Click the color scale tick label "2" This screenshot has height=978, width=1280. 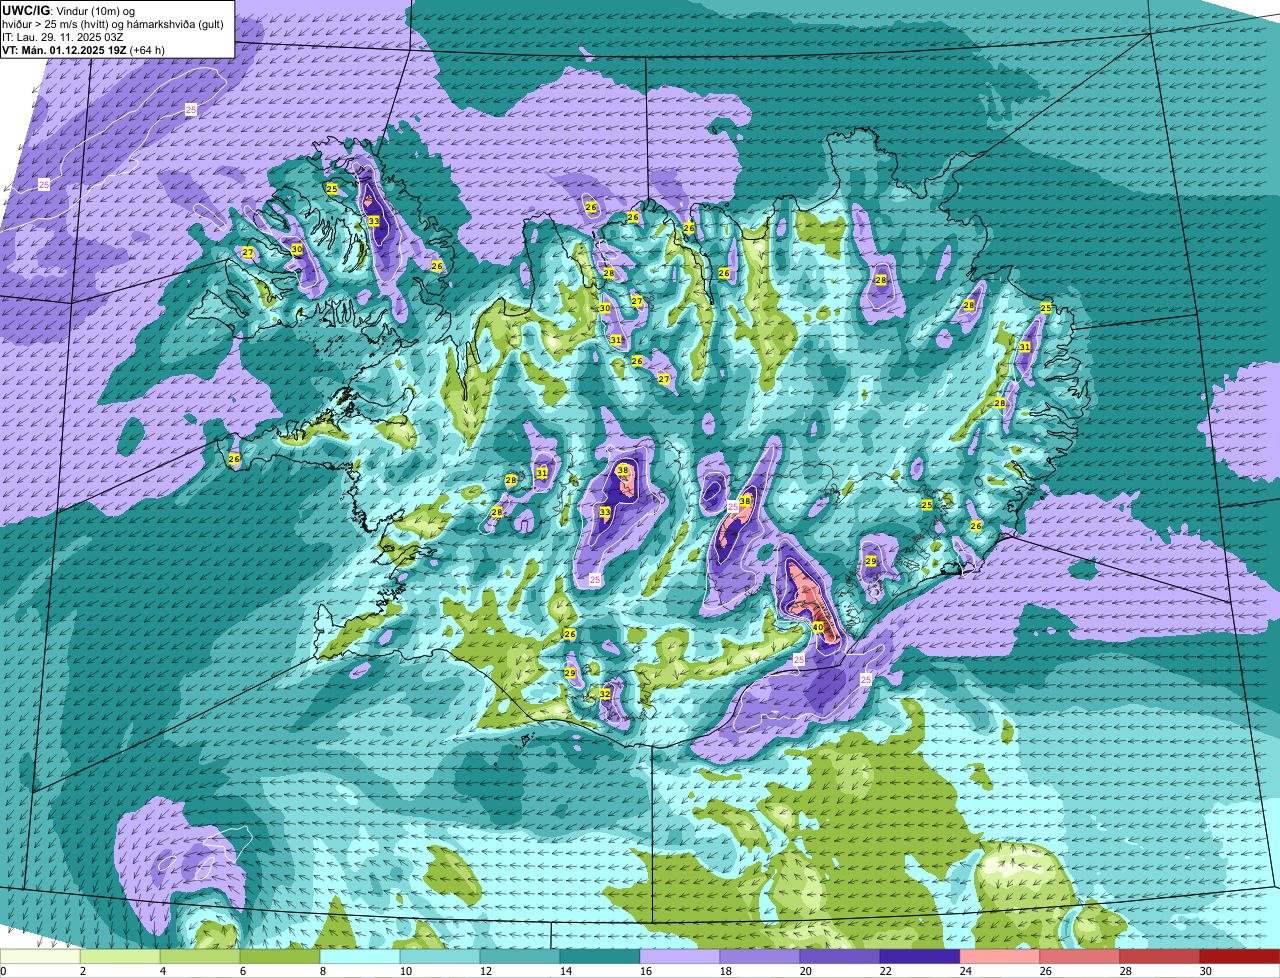82,971
